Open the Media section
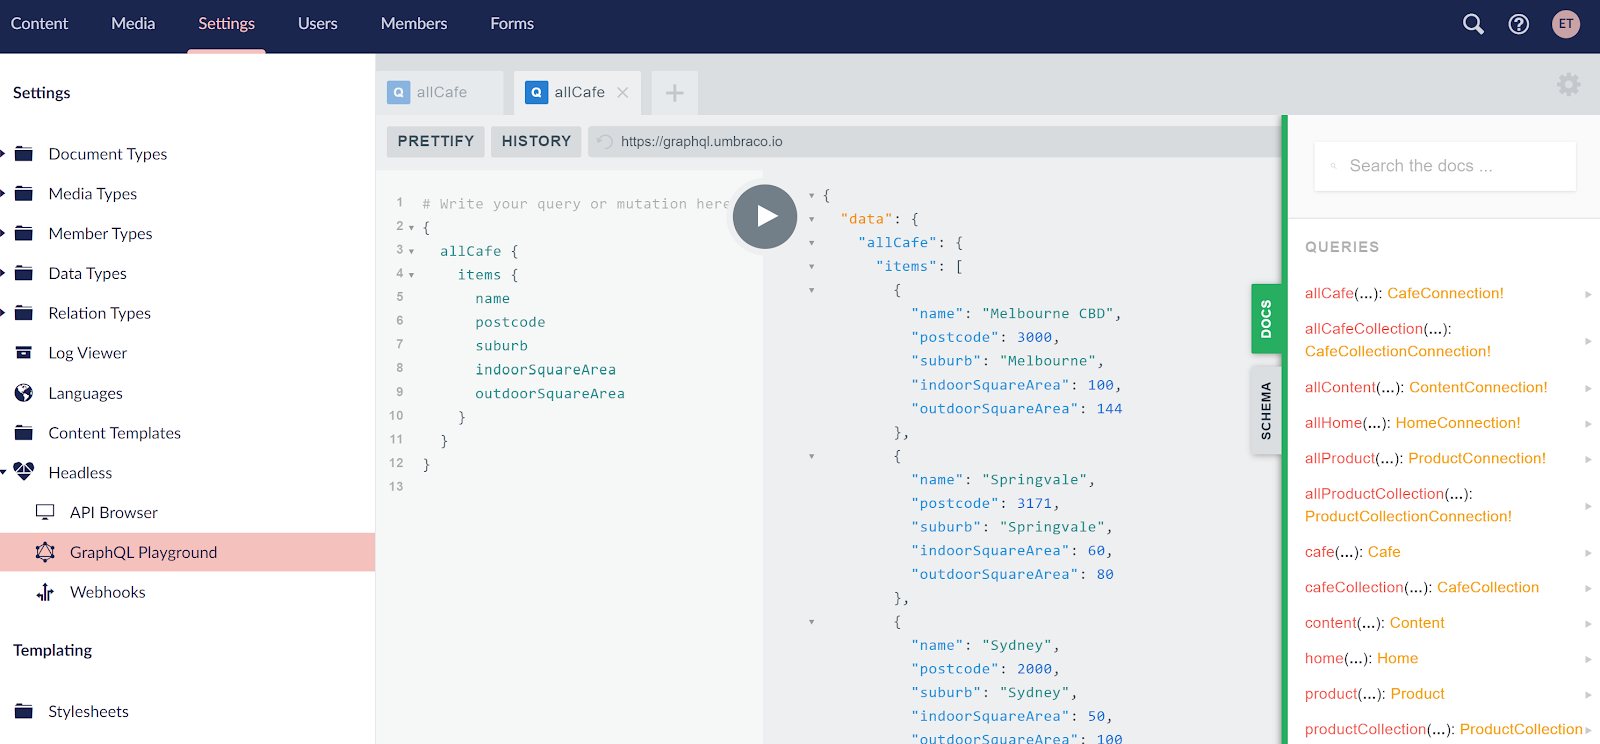1600x744 pixels. click(133, 24)
